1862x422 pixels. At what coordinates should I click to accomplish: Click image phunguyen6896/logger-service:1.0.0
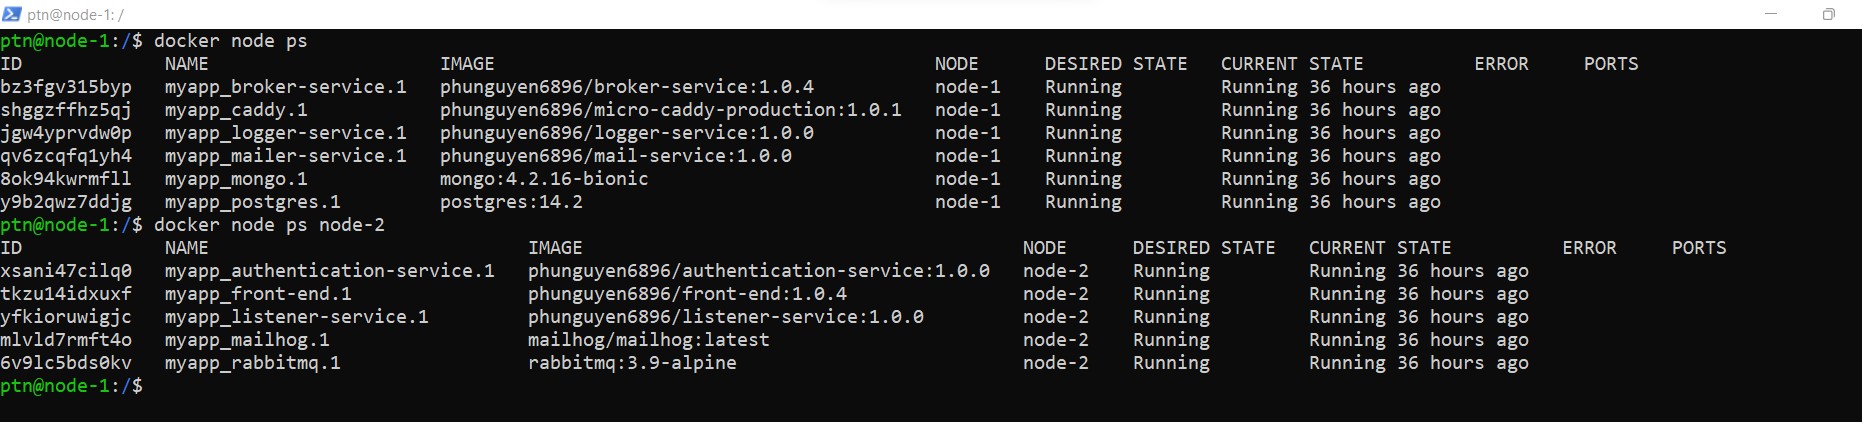pos(627,133)
